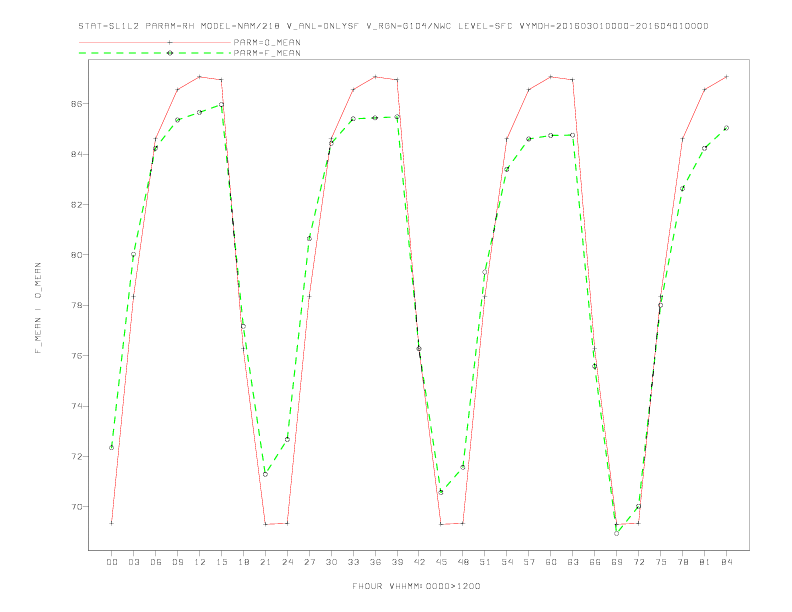Click the green F_MEAN circle marker at hour 60
Viewport: 792px width, 612px height.
[551, 135]
